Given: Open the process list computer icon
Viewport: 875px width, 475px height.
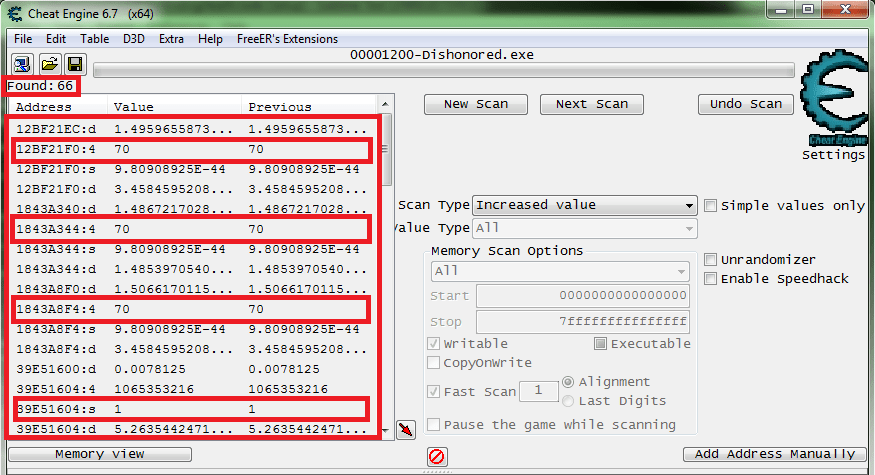Looking at the screenshot, I should (22, 64).
